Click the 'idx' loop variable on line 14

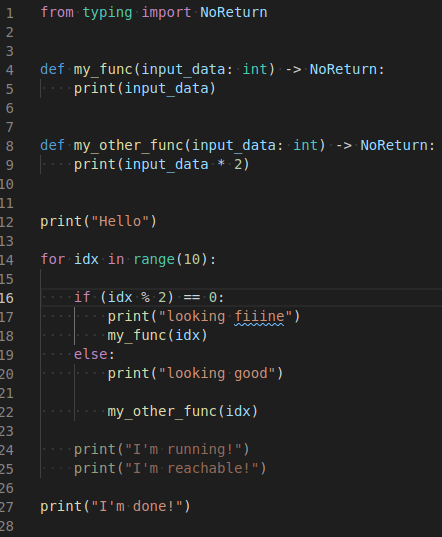click(x=86, y=259)
